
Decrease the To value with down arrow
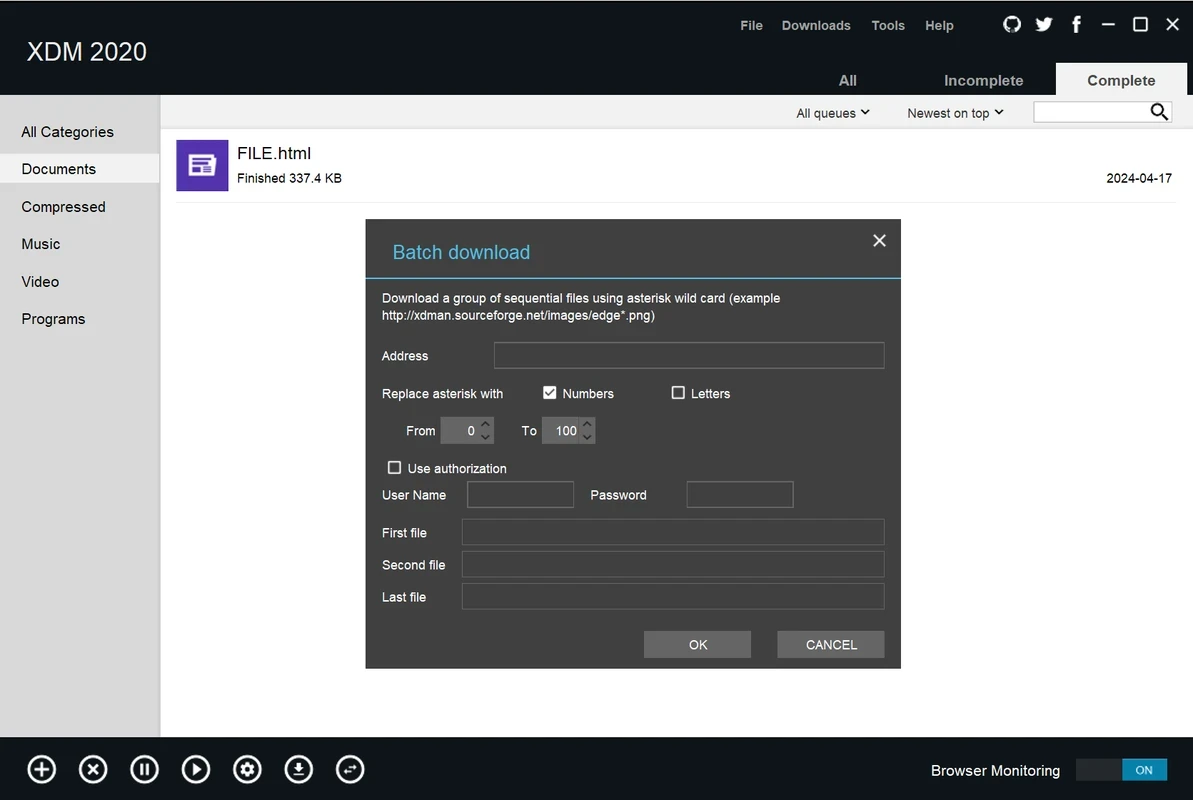(x=587, y=437)
